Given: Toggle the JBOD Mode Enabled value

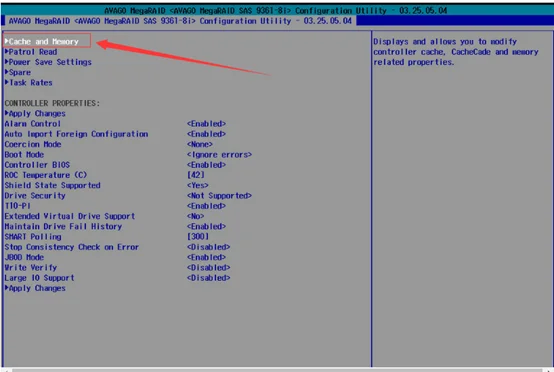Looking at the screenshot, I should click(206, 257).
